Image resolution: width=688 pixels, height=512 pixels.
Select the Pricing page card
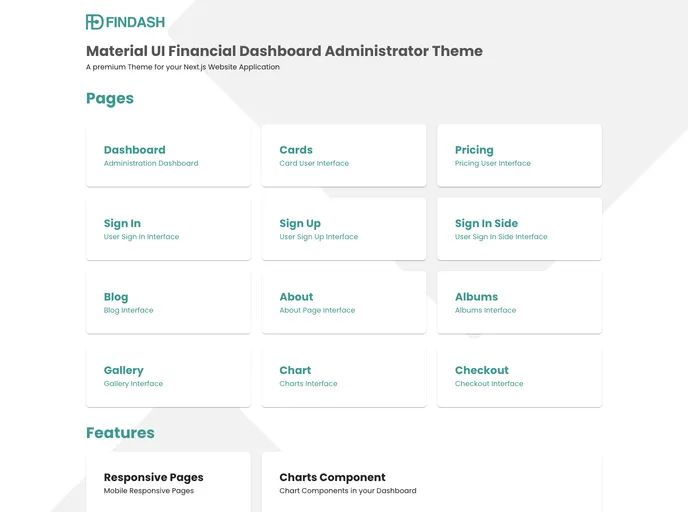coord(519,155)
